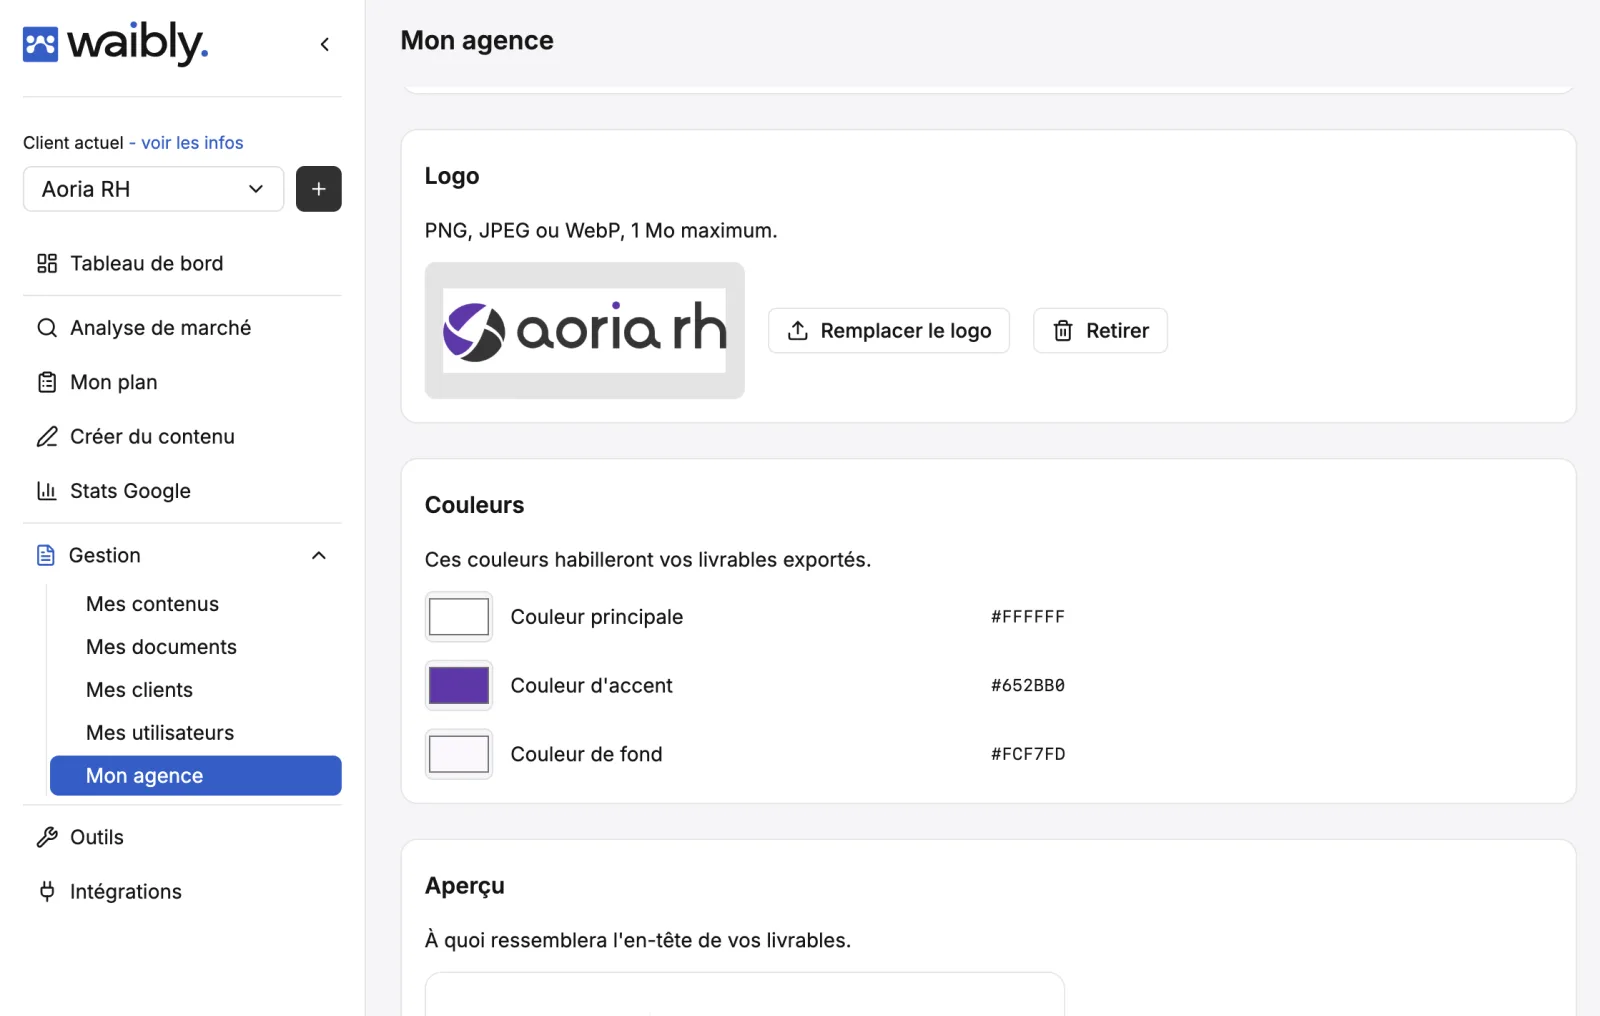This screenshot has width=1600, height=1016.
Task: Click the Aperçu section heading
Action: click(465, 886)
